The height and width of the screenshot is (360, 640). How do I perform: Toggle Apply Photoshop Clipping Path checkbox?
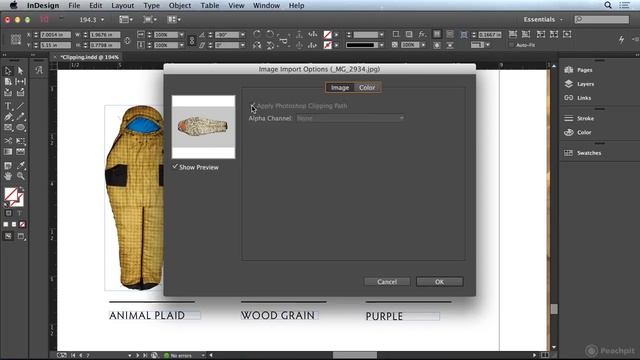[253, 106]
